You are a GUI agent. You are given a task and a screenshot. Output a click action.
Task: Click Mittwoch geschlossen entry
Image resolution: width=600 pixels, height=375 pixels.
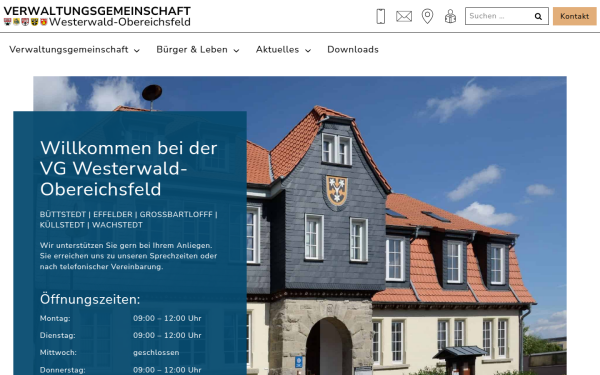click(109, 353)
